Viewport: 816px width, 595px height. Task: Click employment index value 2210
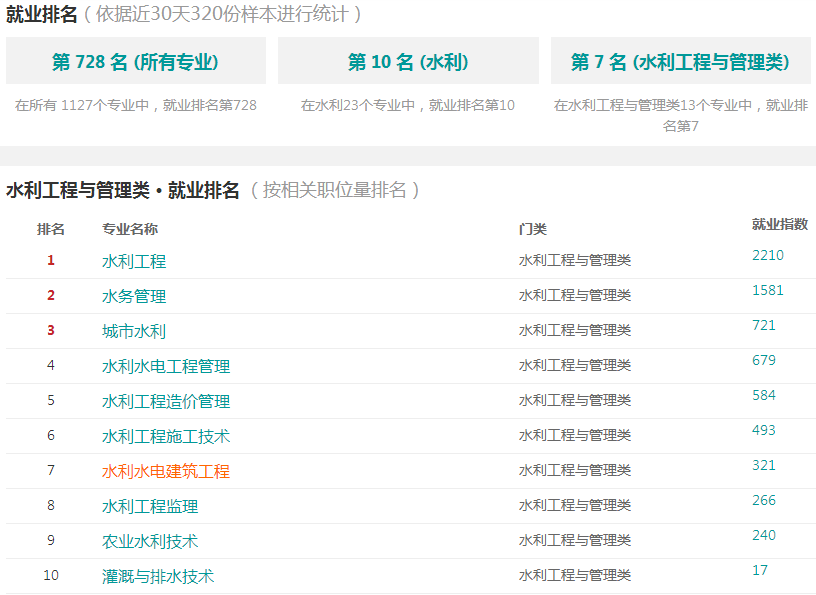pos(768,255)
